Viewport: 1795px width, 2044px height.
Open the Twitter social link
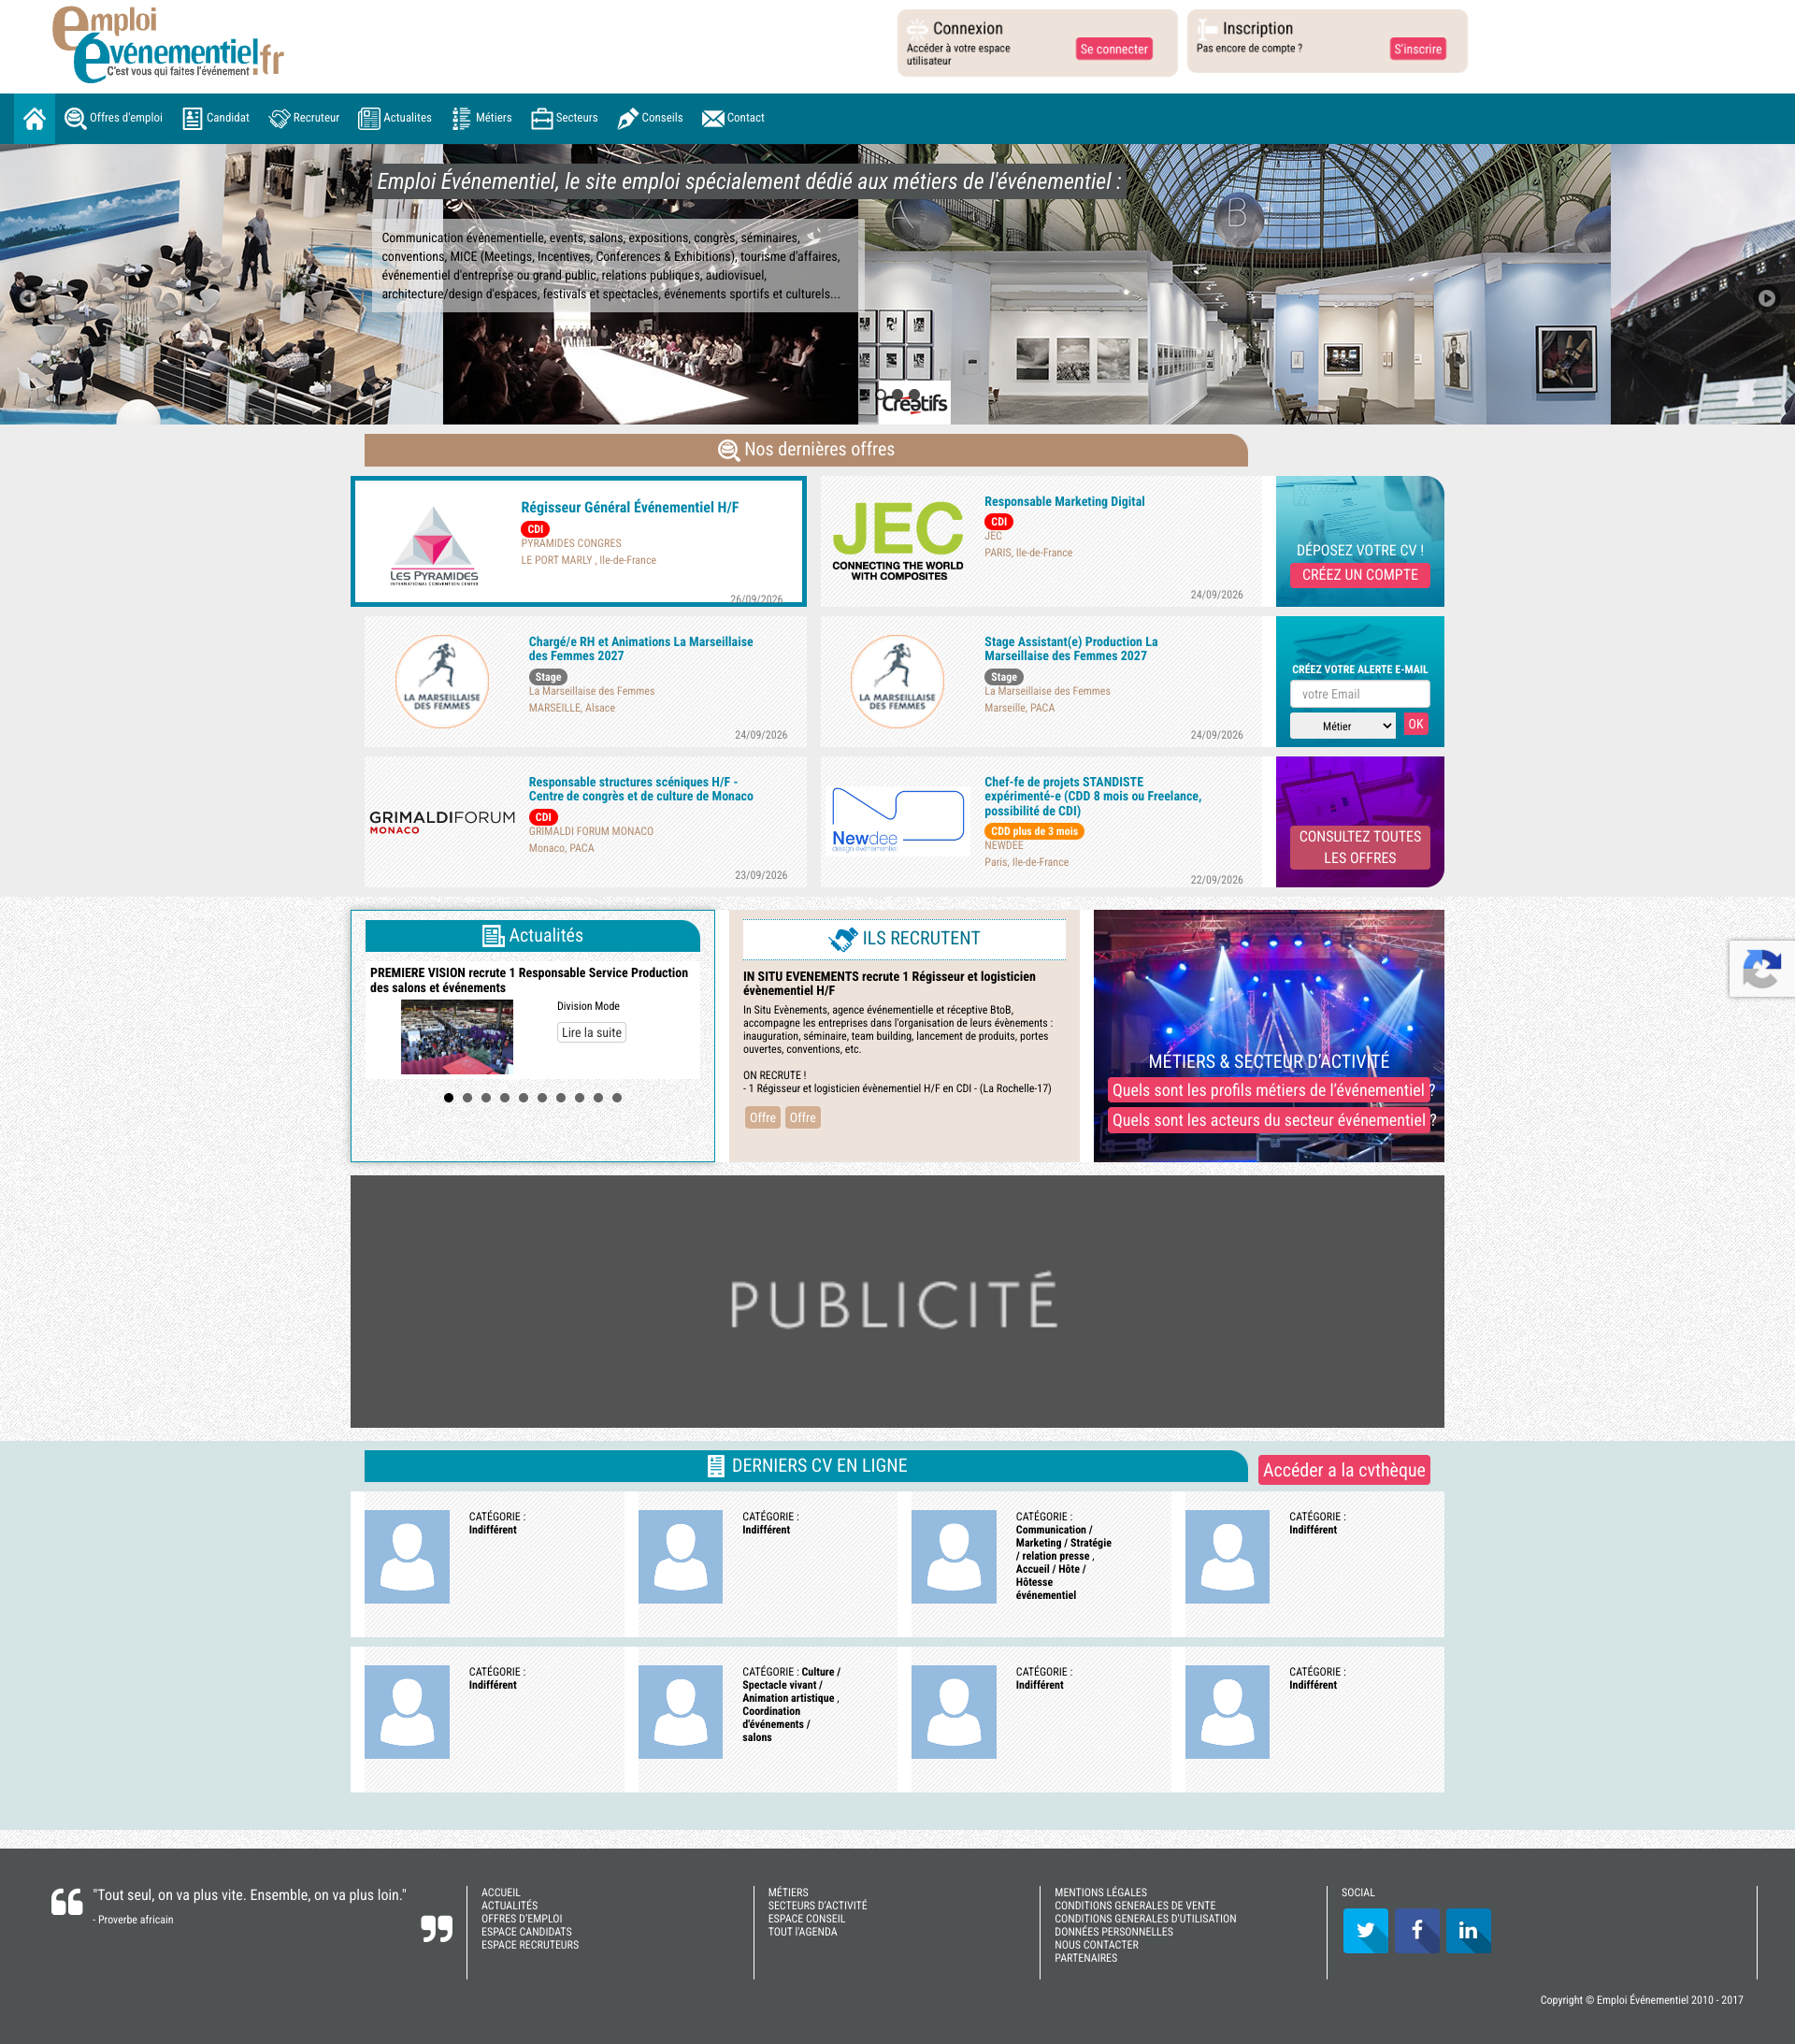click(x=1365, y=1930)
